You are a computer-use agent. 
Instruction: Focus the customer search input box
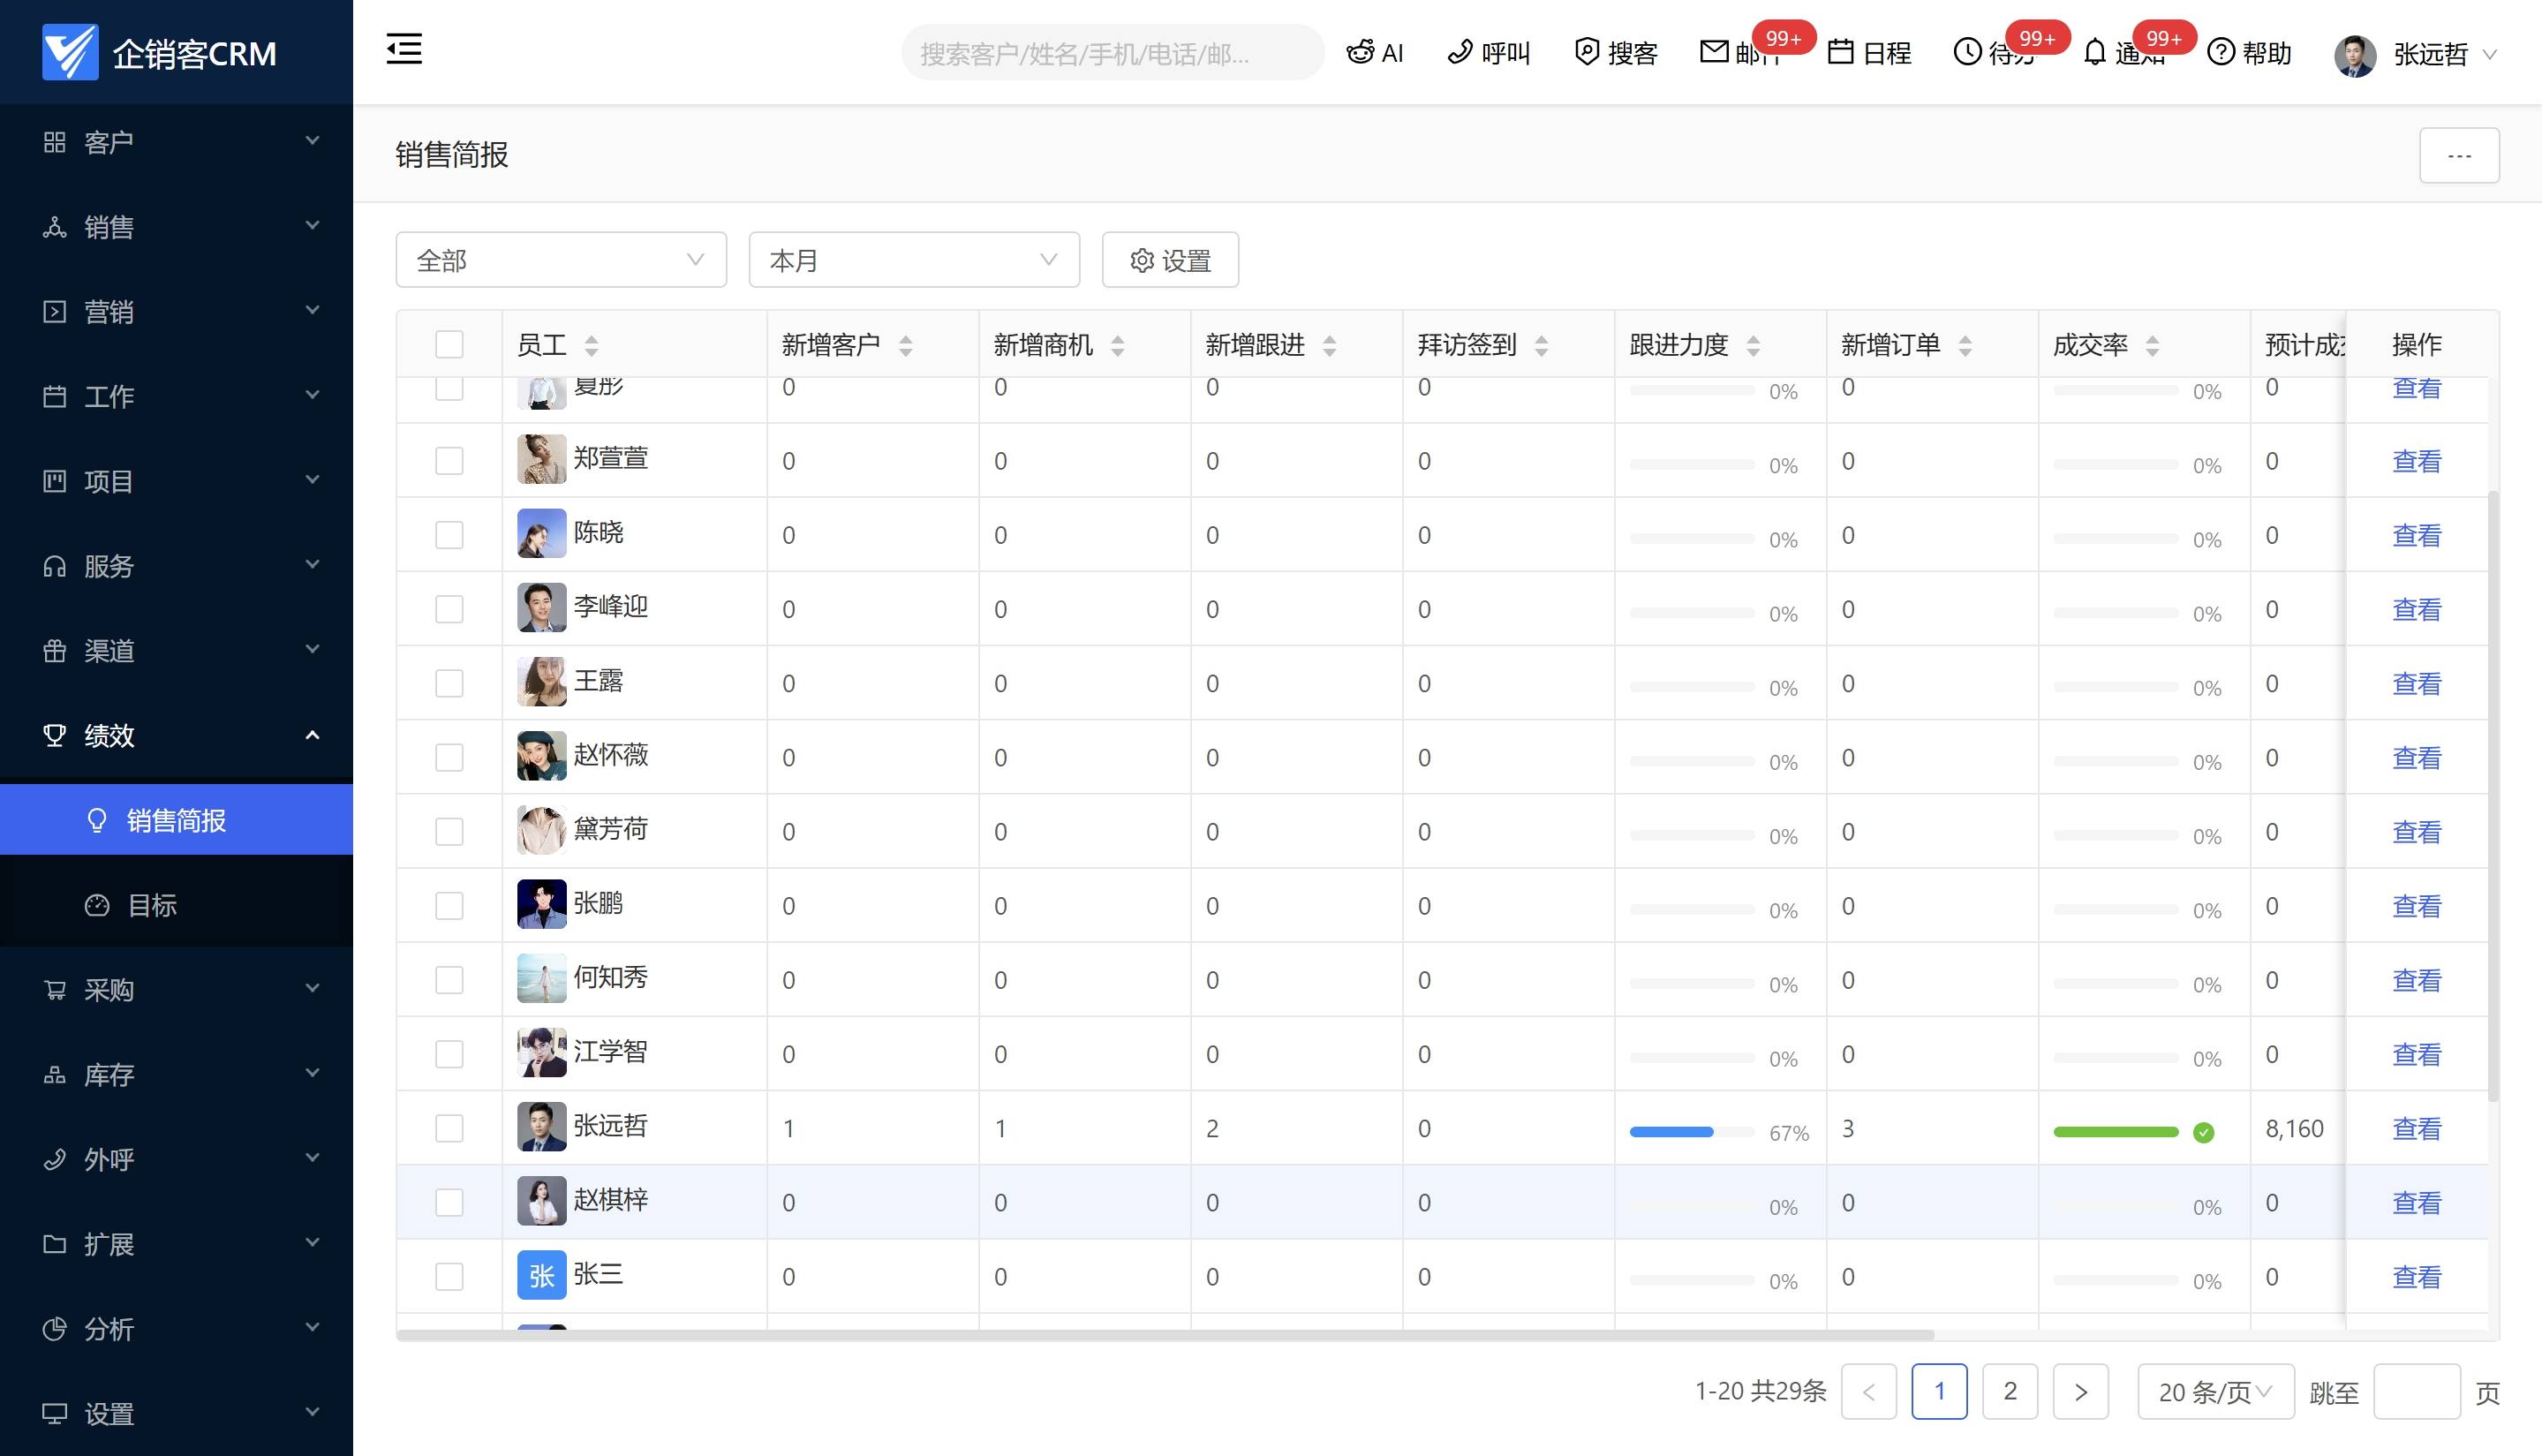point(1110,53)
